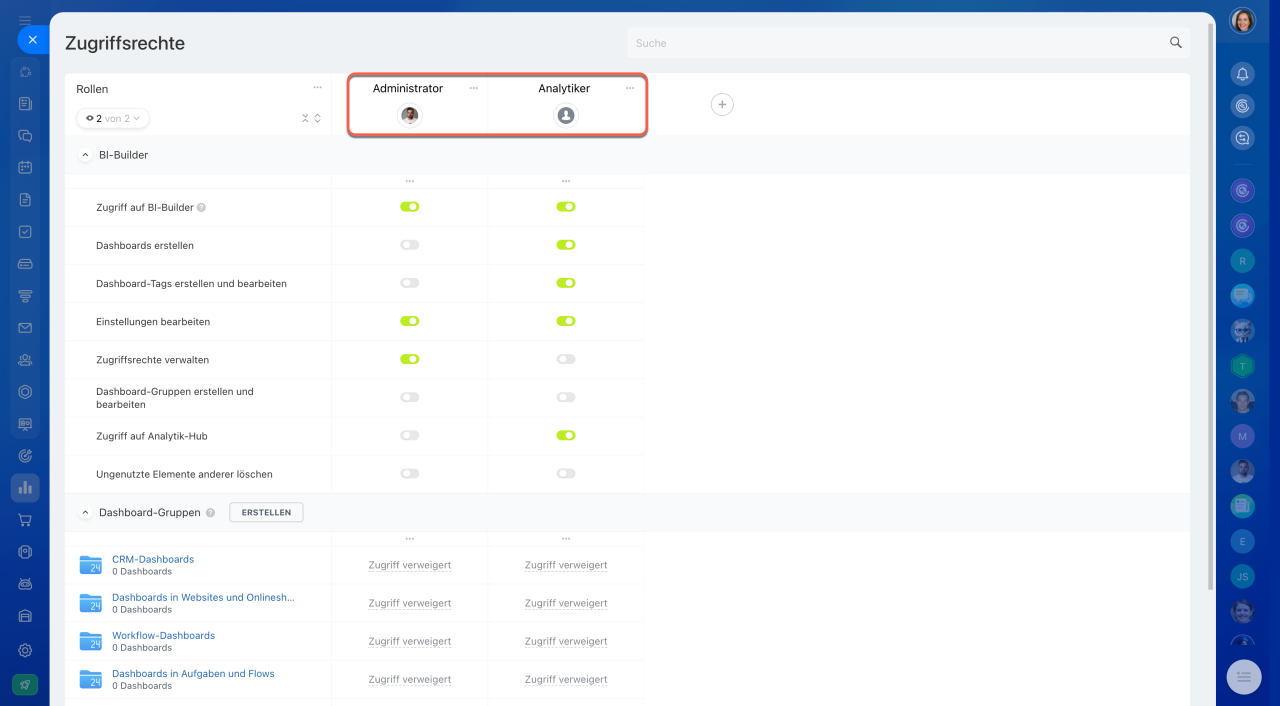Open the calendar icon in left sidebar
The height and width of the screenshot is (706, 1280).
(x=25, y=168)
